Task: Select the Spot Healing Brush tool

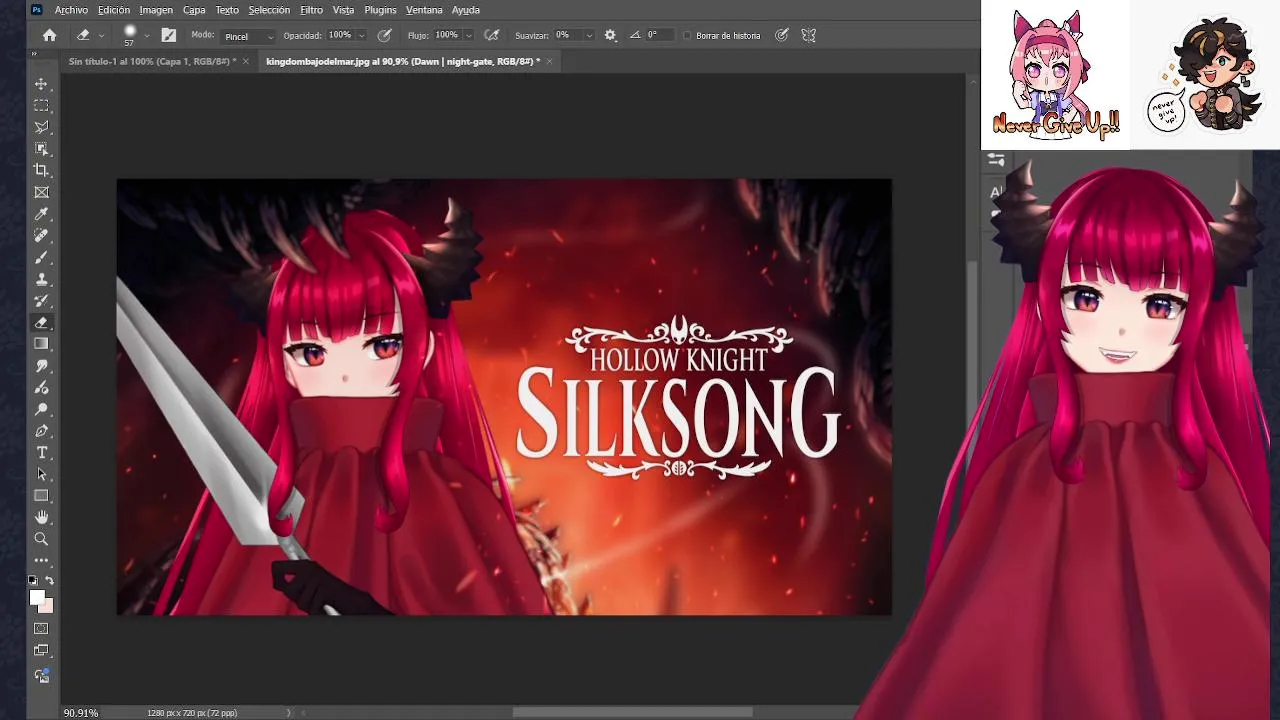Action: coord(41,236)
